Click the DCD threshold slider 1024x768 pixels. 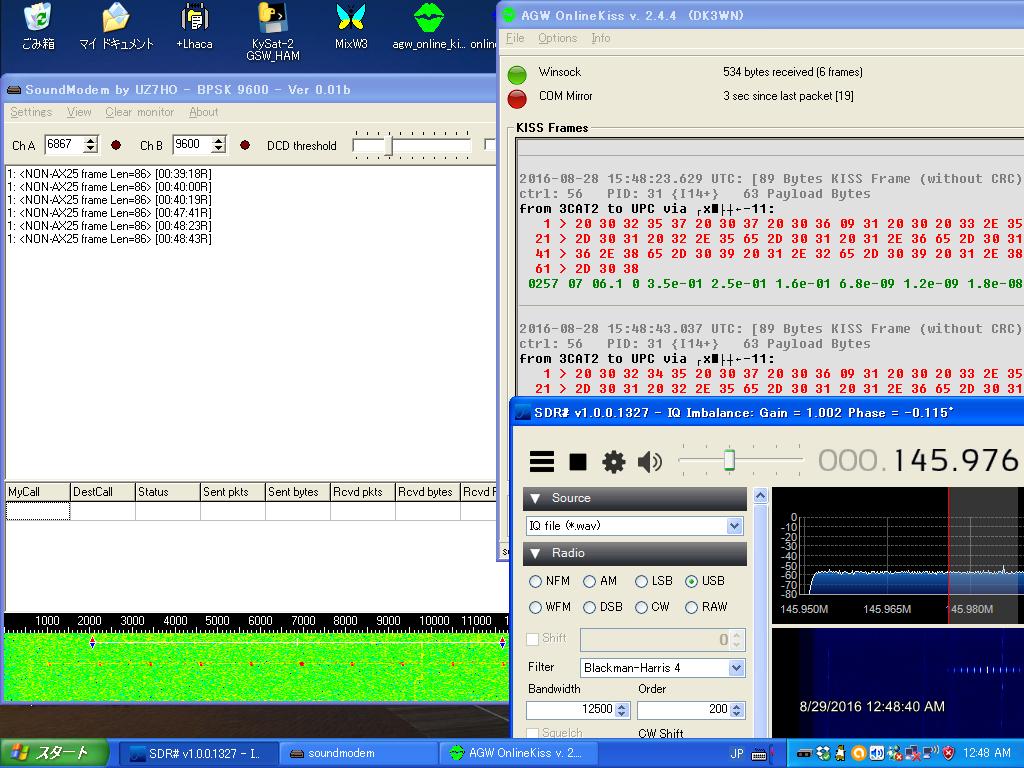coord(411,144)
